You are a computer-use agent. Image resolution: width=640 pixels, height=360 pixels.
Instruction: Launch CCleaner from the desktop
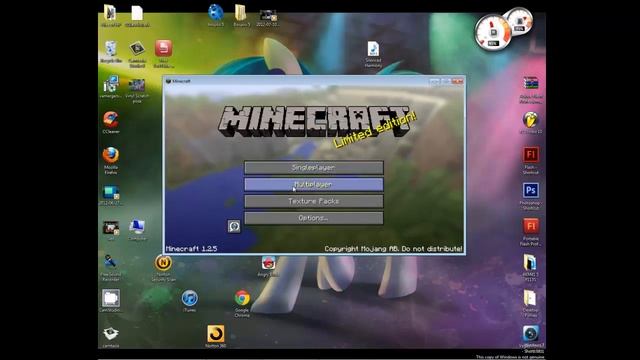[111, 123]
